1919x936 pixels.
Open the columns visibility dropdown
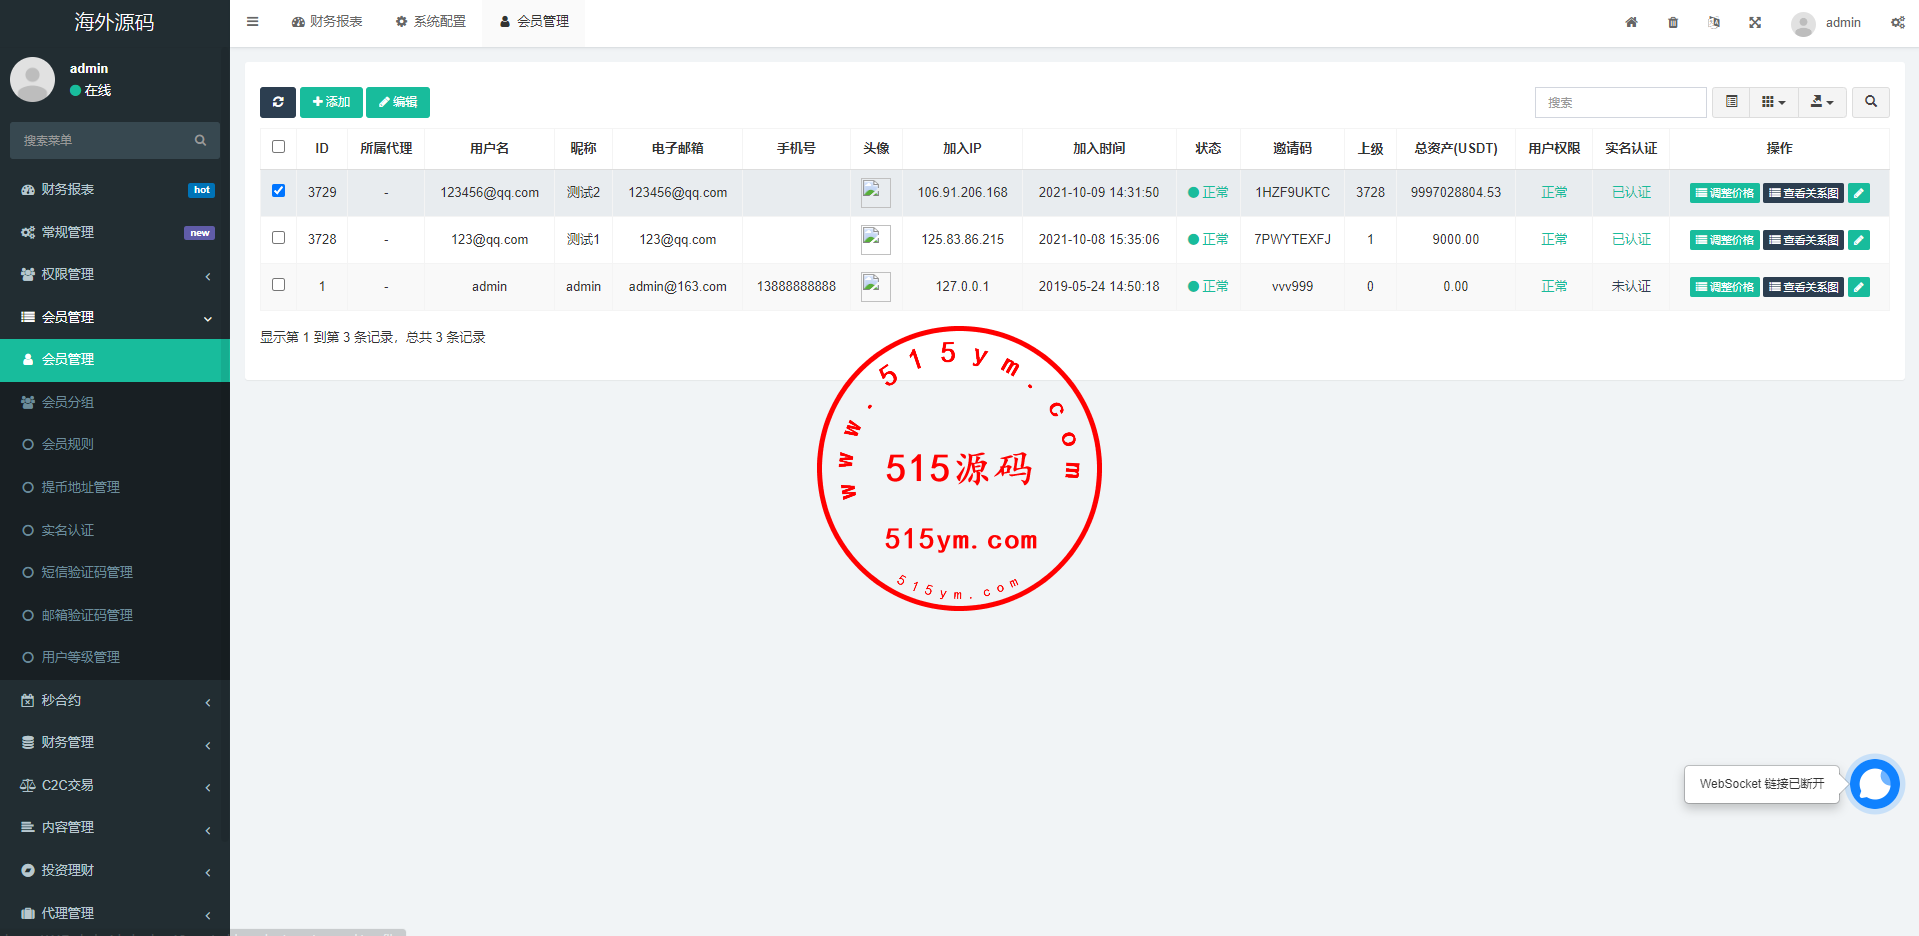[1773, 102]
